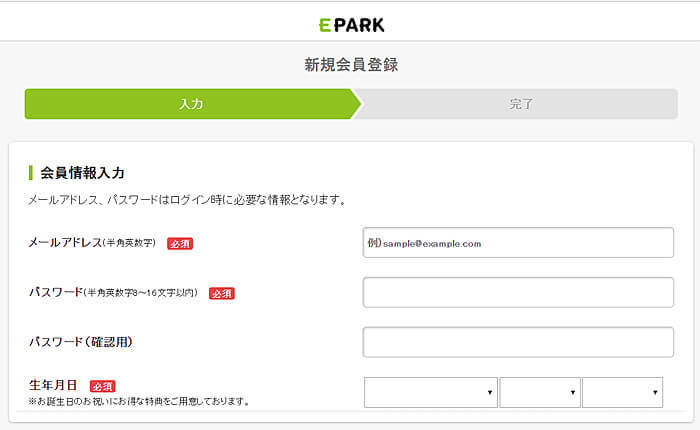Click the 必須 badge beside 生年月日
The image size is (700, 430).
pos(102,386)
